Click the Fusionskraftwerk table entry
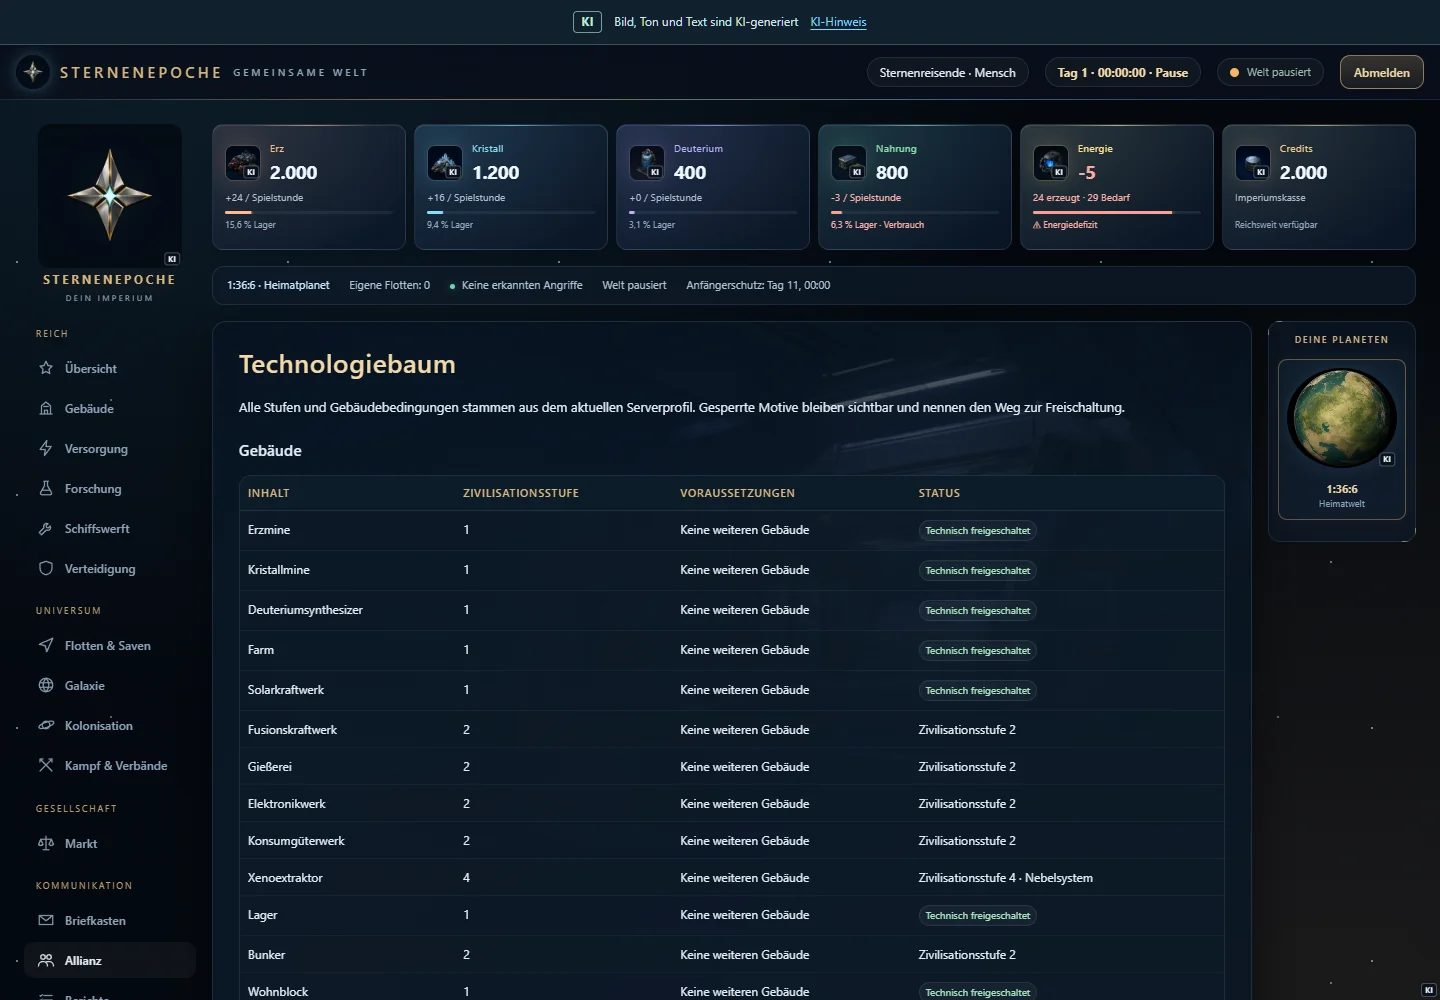 (x=292, y=730)
